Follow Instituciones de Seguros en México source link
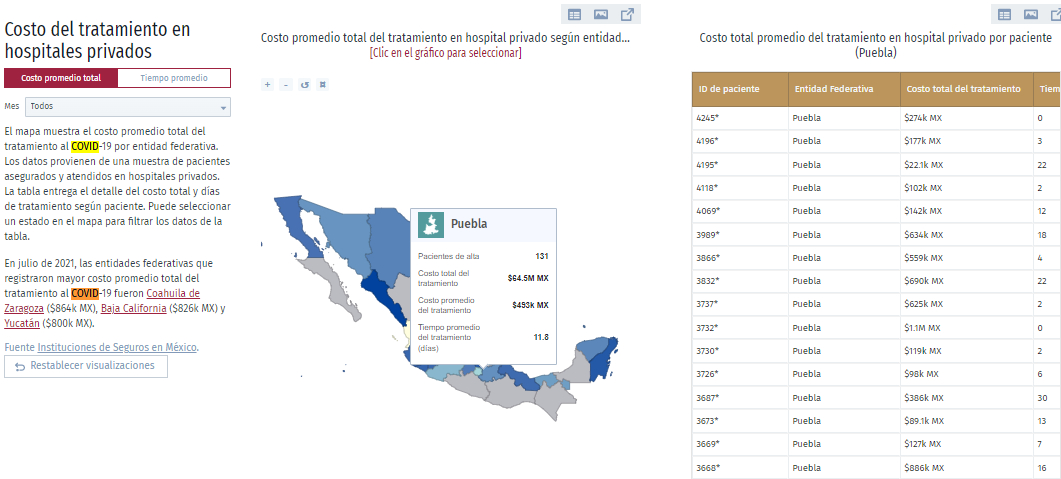1061x479 pixels. tap(117, 347)
